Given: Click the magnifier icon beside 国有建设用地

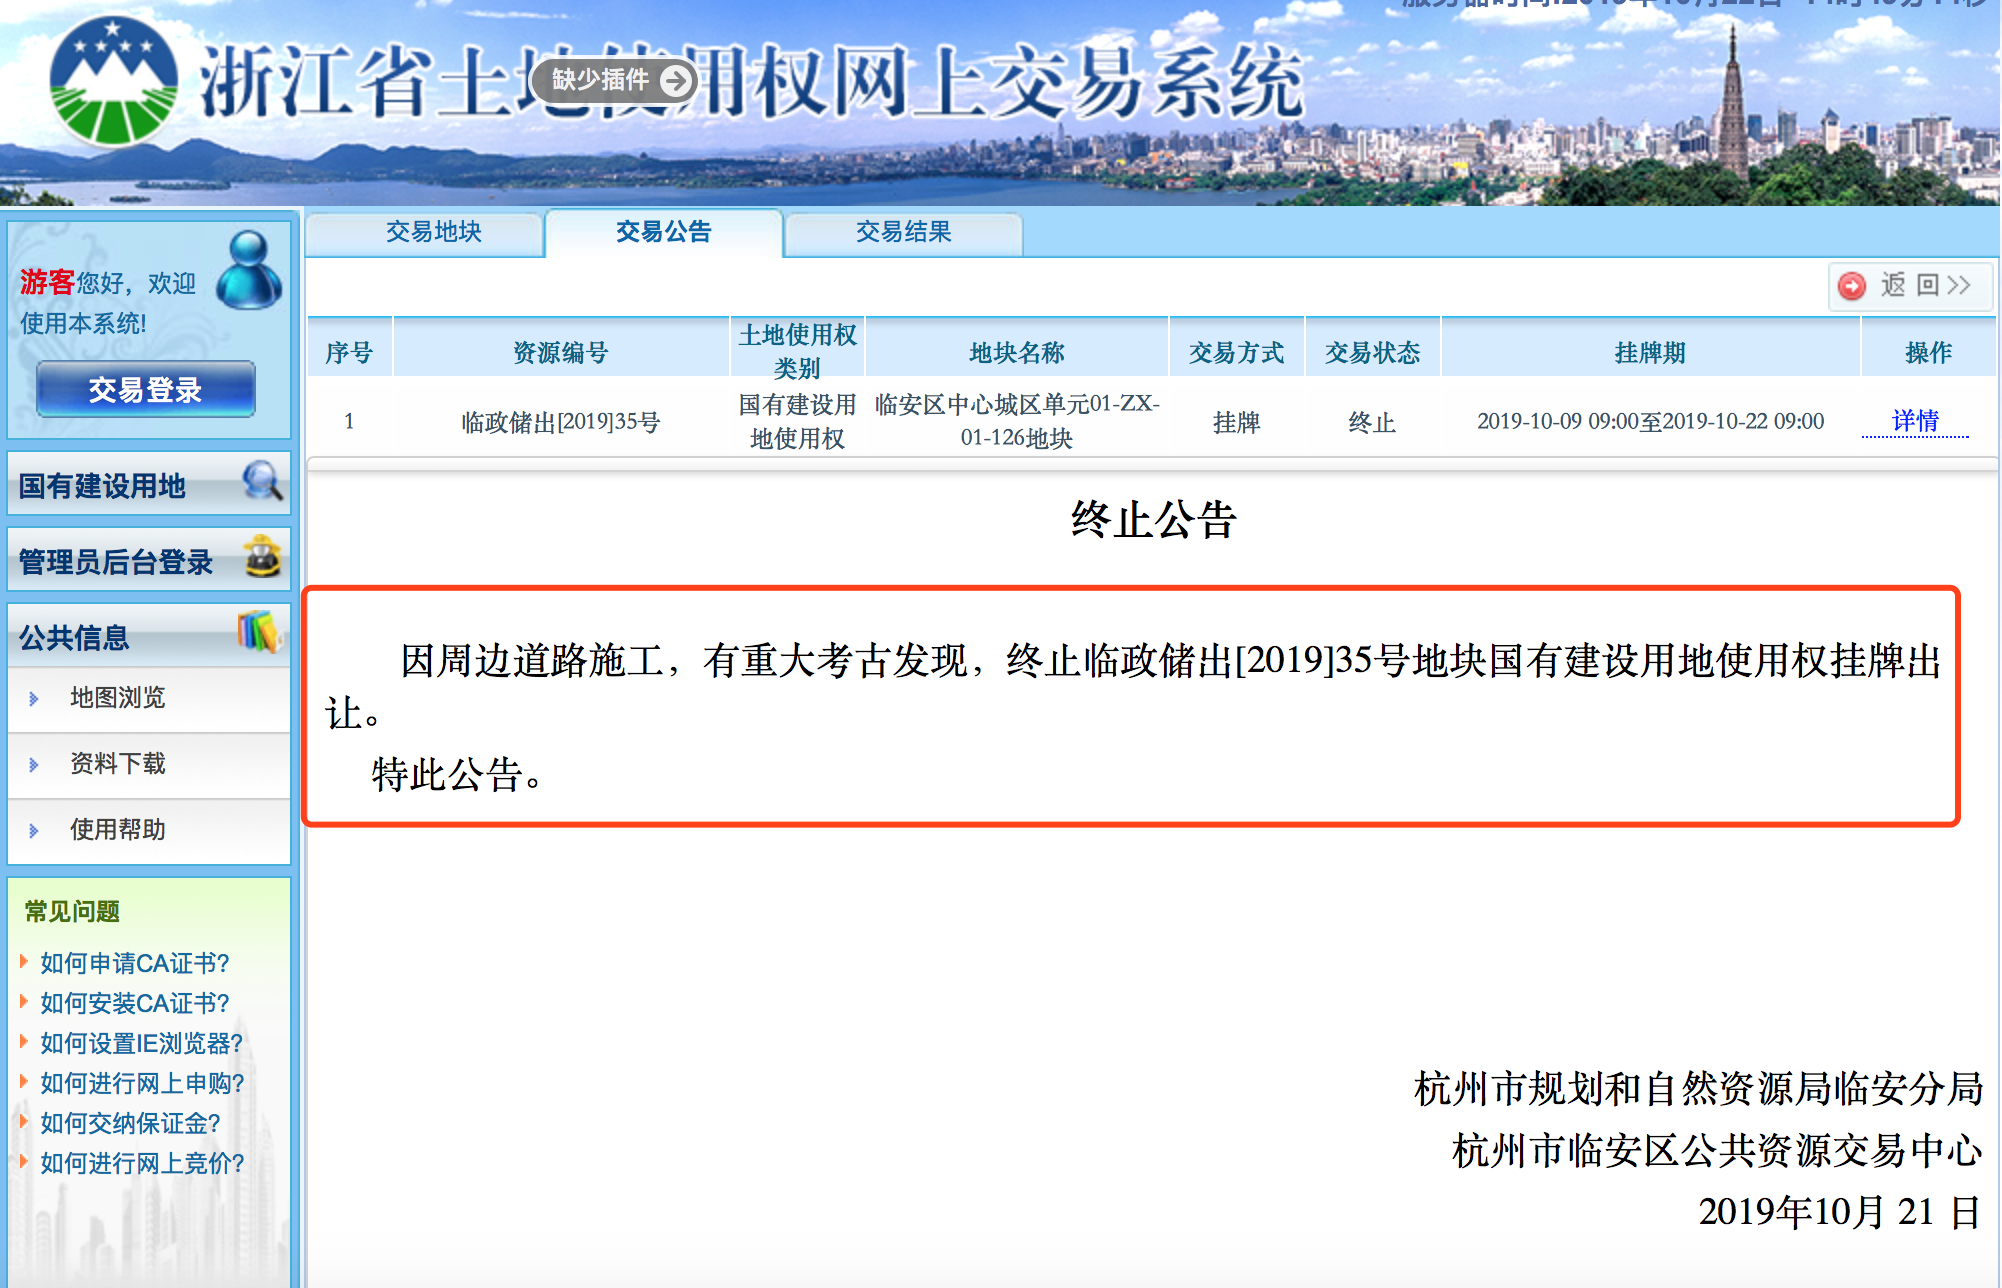Looking at the screenshot, I should pyautogui.click(x=262, y=482).
